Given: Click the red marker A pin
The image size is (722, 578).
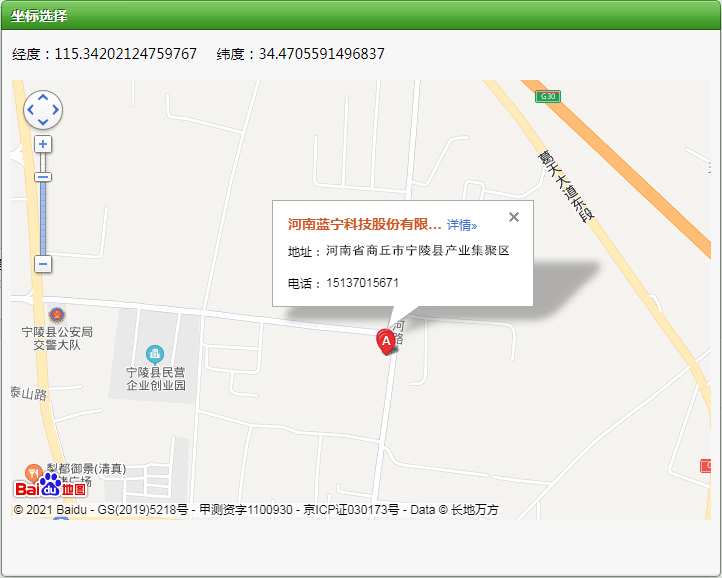Looking at the screenshot, I should coord(385,341).
